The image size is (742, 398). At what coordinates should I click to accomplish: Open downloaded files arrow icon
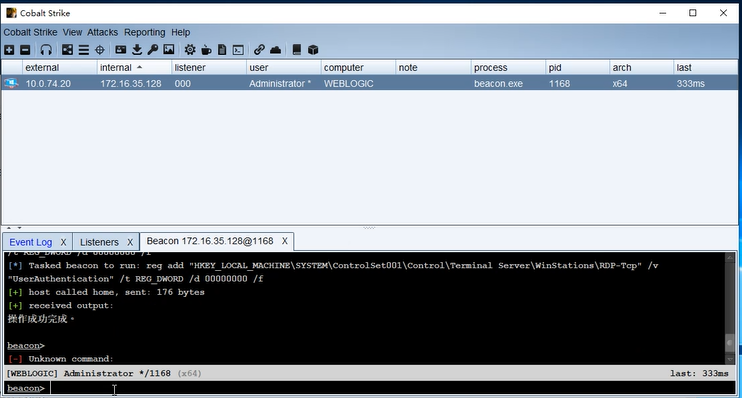(137, 50)
